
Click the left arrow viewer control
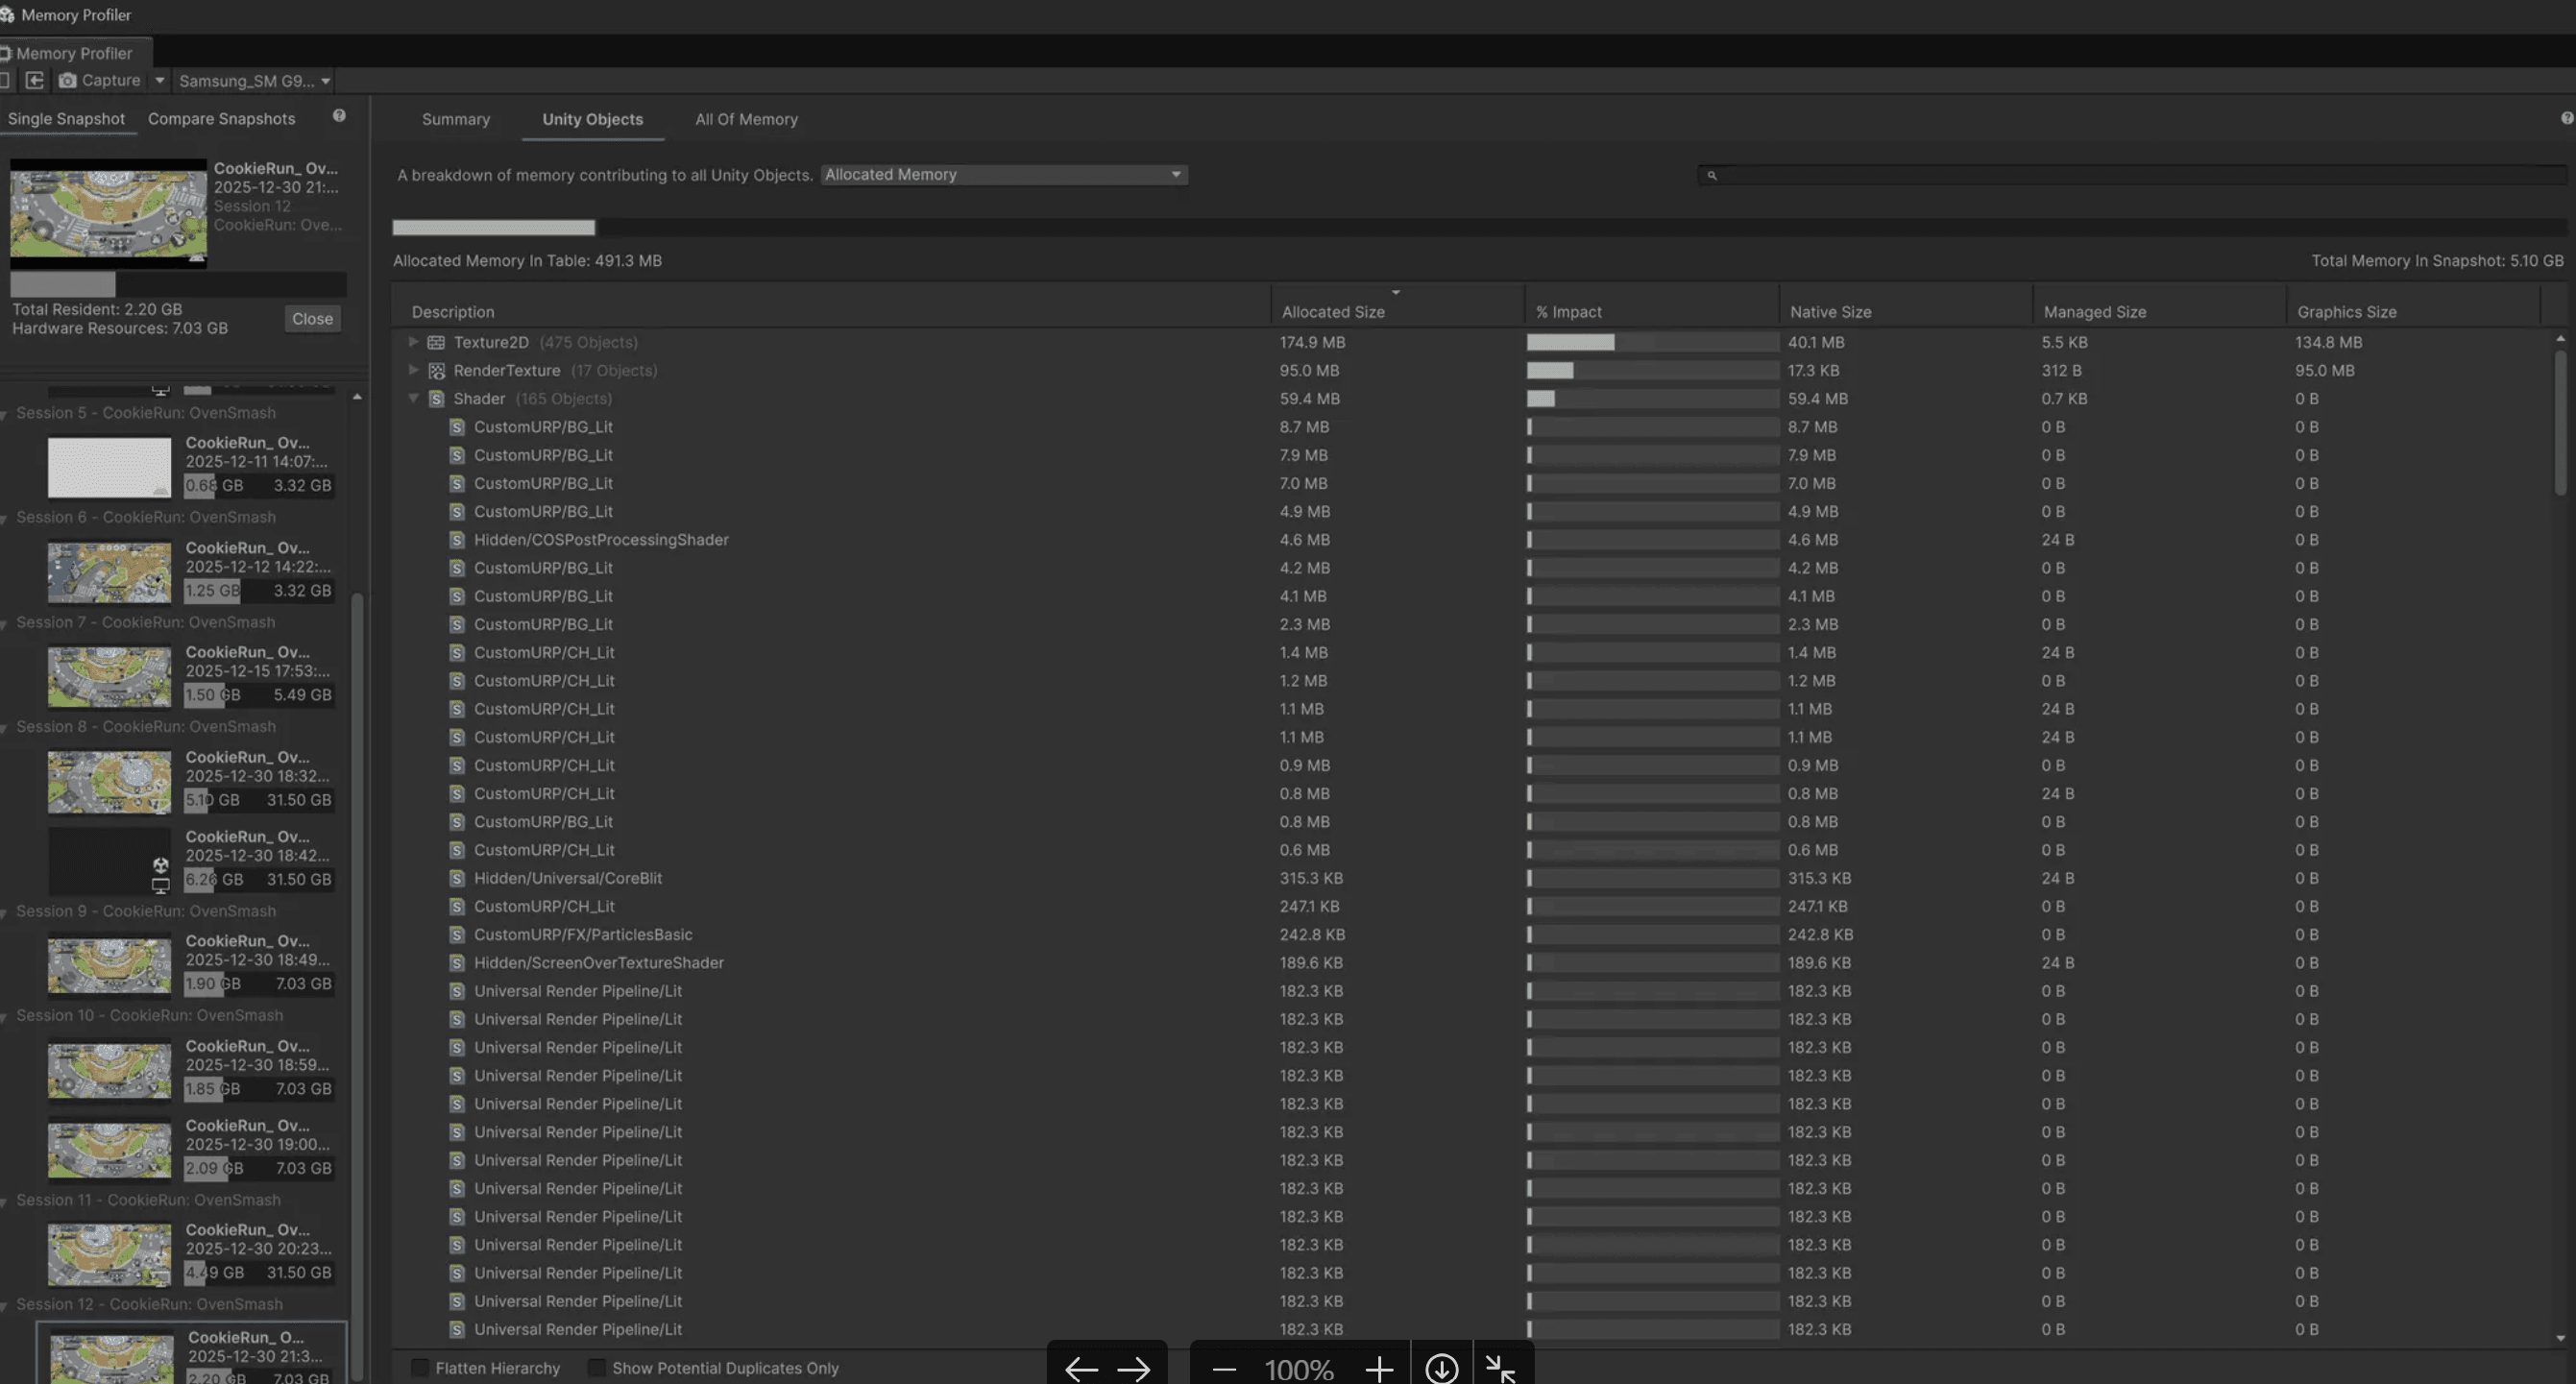point(1081,1368)
